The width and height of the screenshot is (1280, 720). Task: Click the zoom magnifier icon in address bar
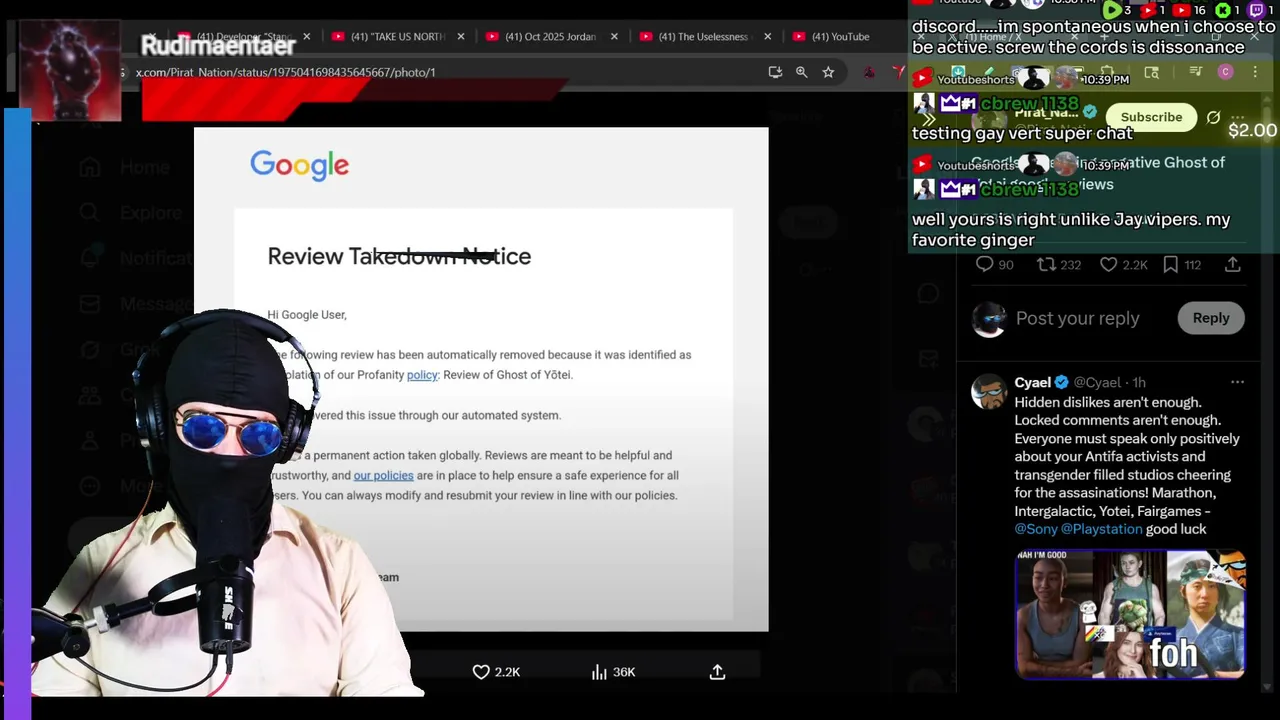tap(801, 72)
